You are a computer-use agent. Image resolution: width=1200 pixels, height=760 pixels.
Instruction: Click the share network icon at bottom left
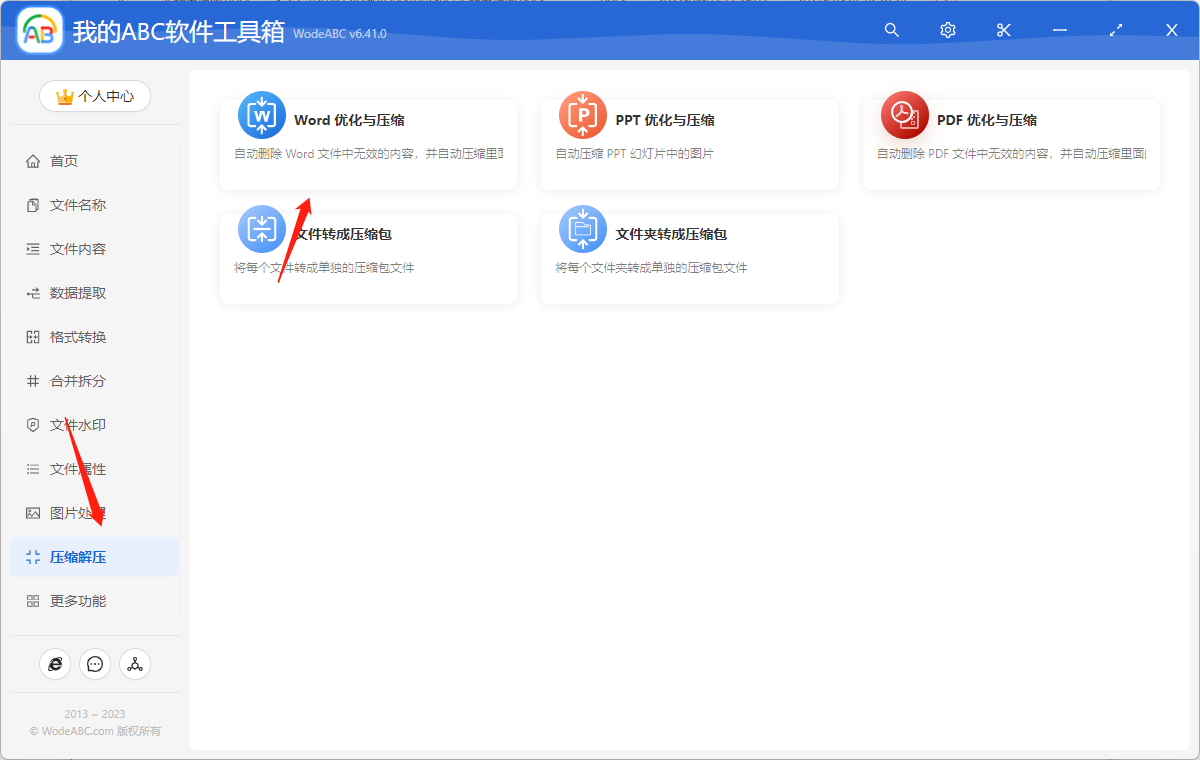click(135, 663)
